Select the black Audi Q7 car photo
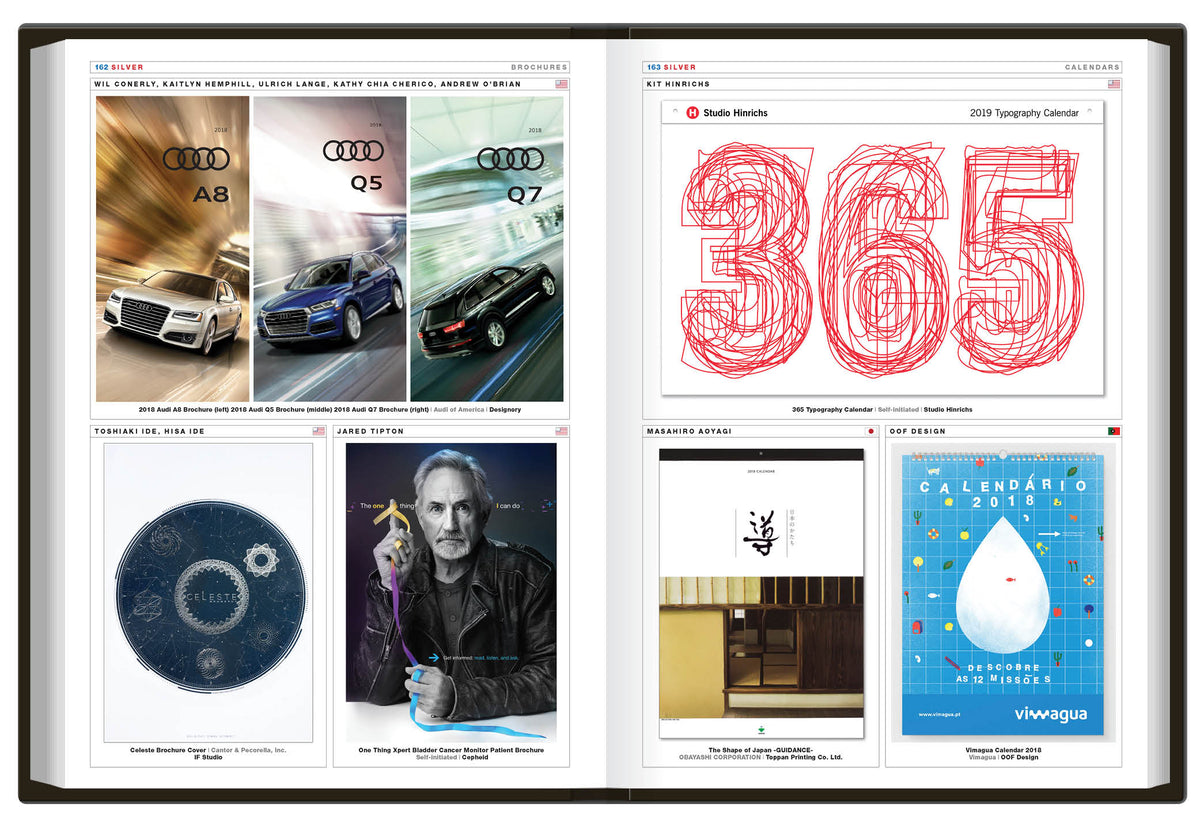Image resolution: width=1200 pixels, height=830 pixels. click(x=486, y=310)
